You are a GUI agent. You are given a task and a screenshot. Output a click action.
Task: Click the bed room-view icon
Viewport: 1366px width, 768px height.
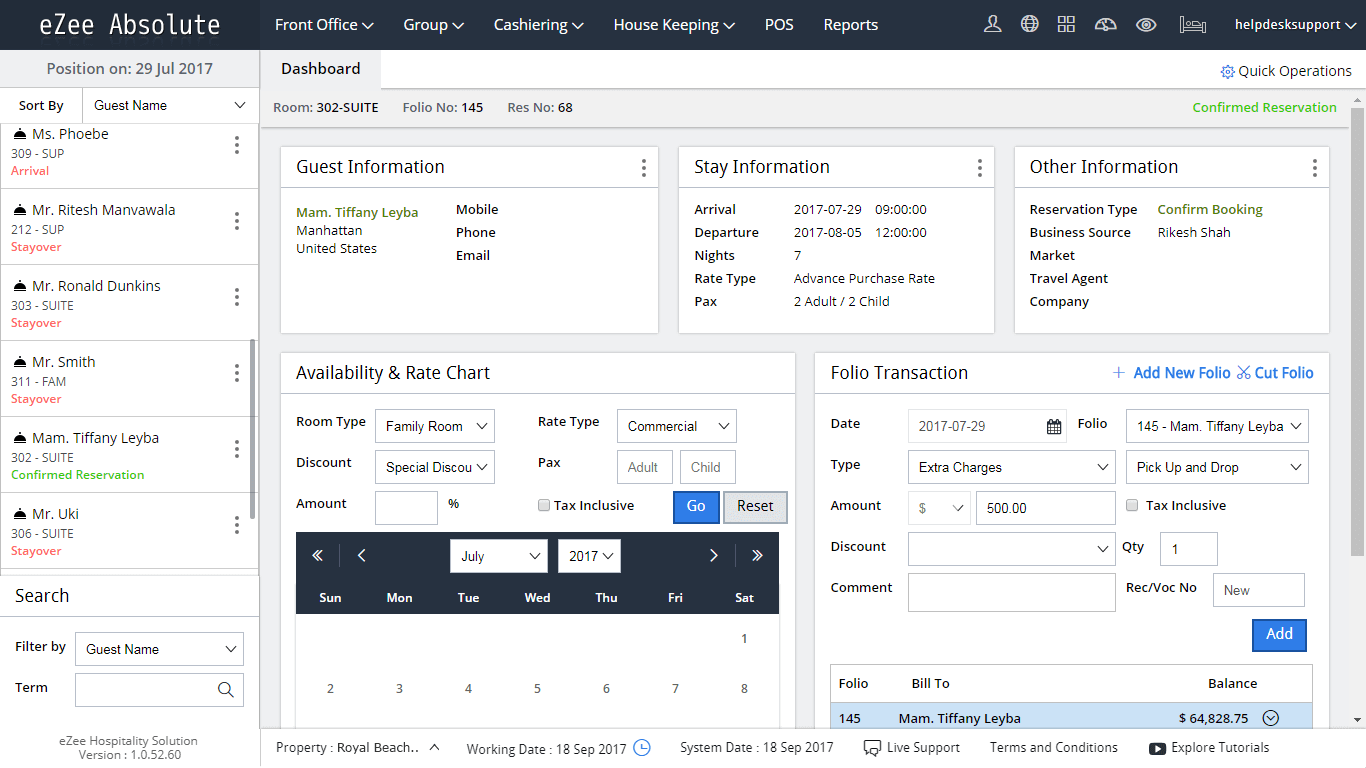[1192, 23]
